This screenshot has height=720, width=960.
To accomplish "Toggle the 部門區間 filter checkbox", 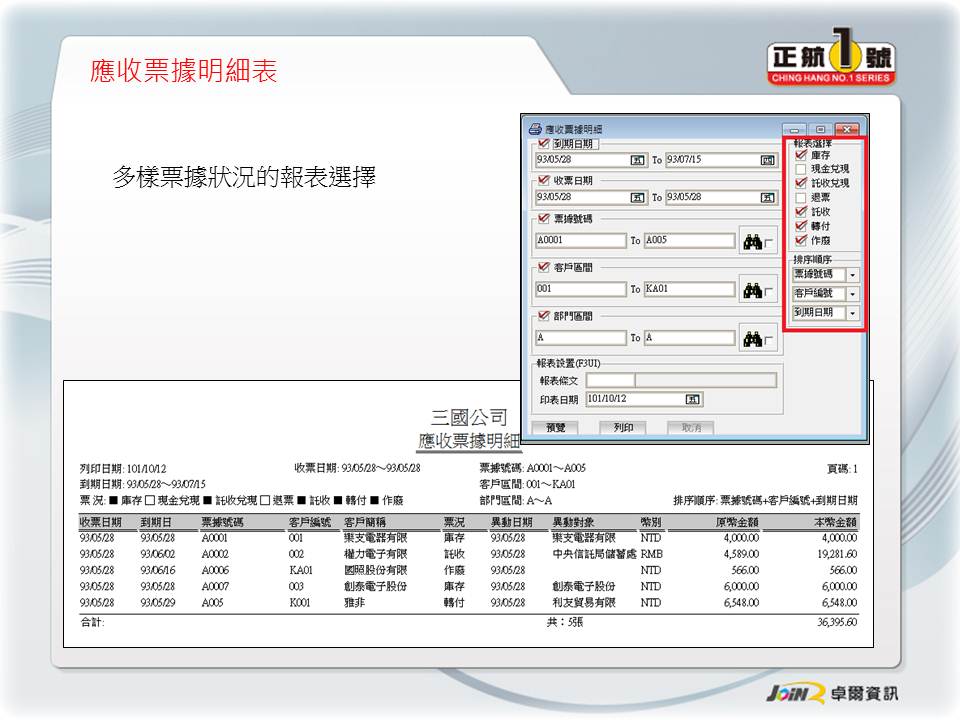I will 544,316.
